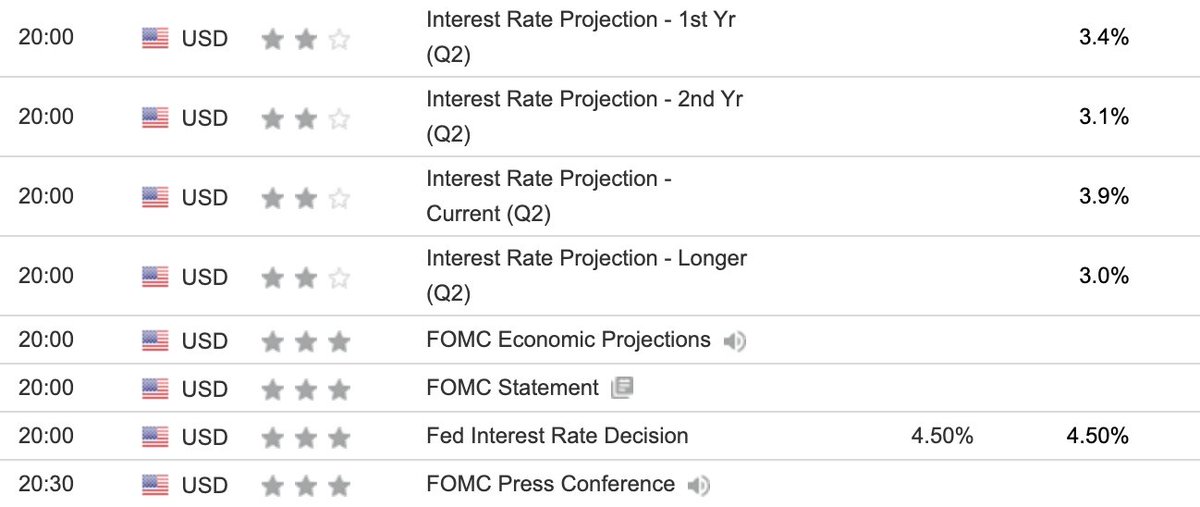Screen dimensions: 1200x507
Task: Click the 20:30 time cell
Action: click(x=46, y=486)
